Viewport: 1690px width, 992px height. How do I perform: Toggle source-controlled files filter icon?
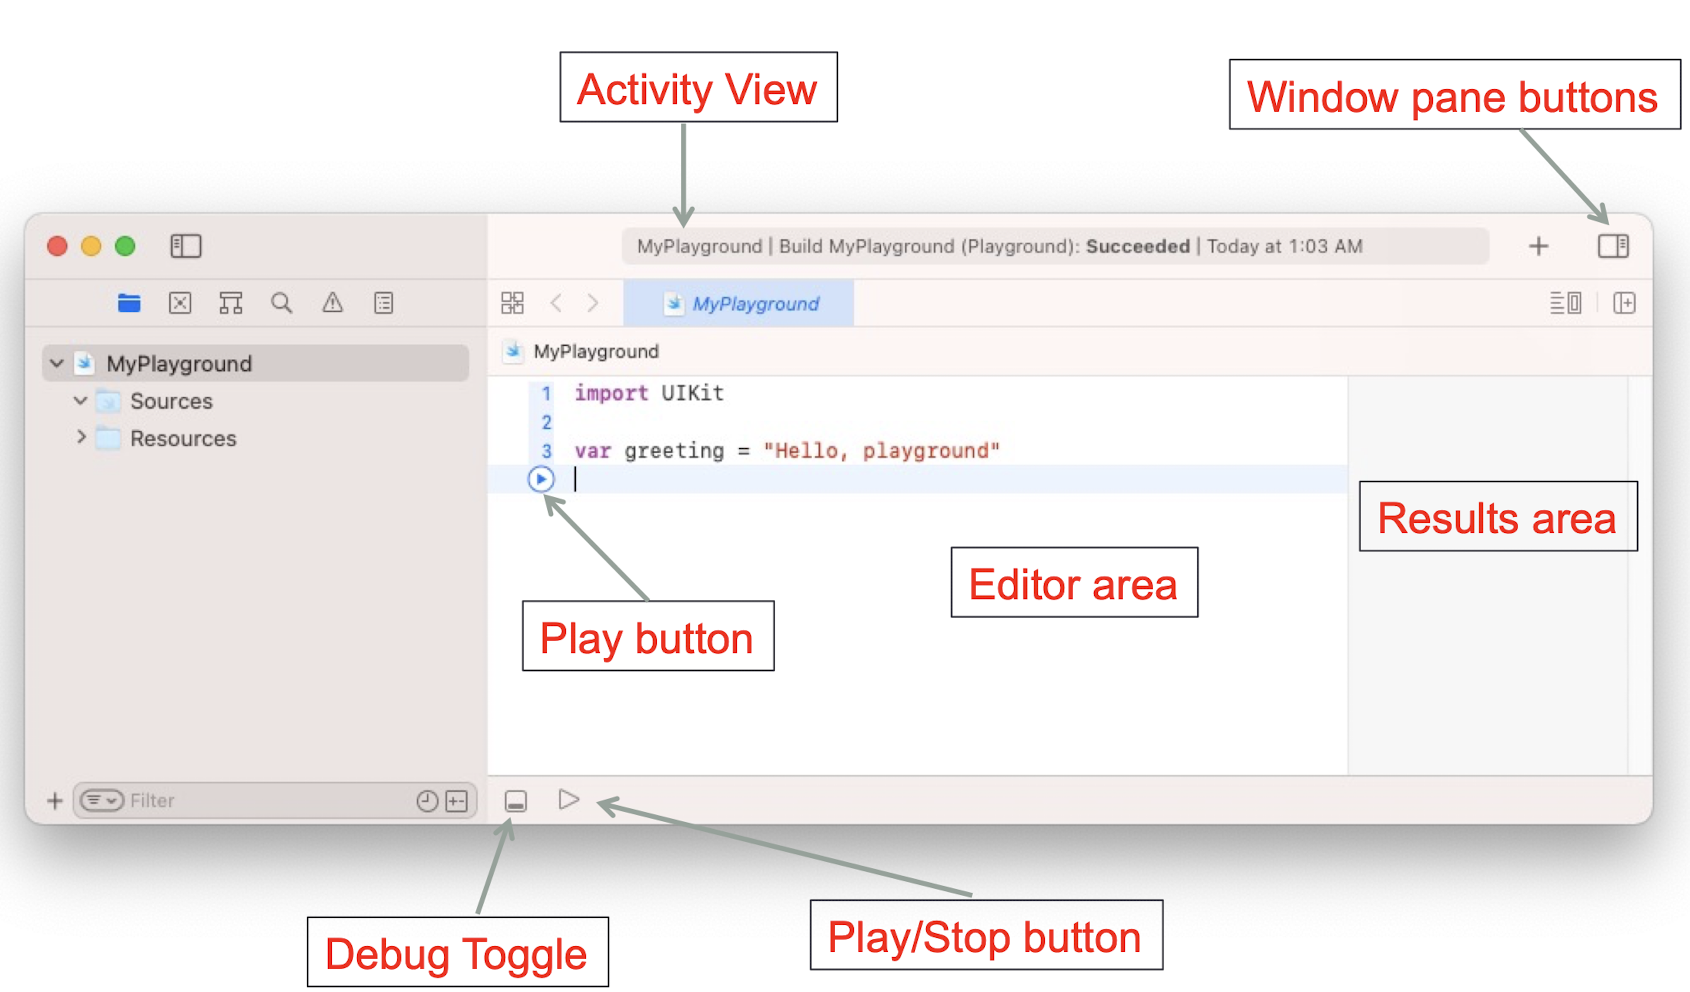pyautogui.click(x=457, y=801)
